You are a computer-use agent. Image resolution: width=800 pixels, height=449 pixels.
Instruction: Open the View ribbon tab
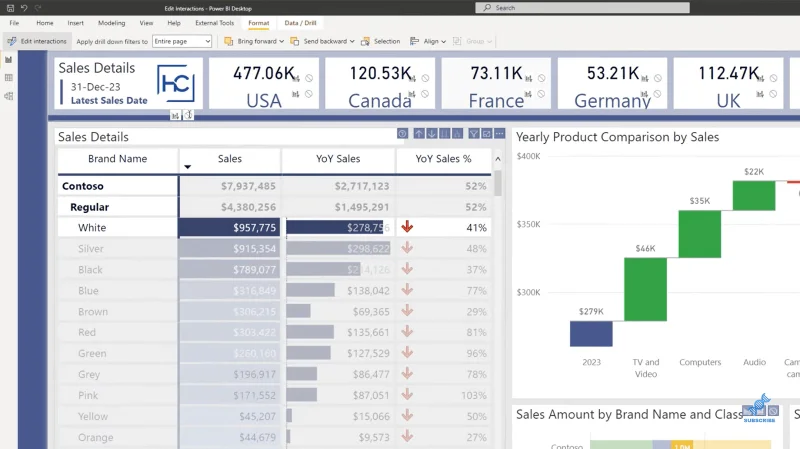pos(146,23)
